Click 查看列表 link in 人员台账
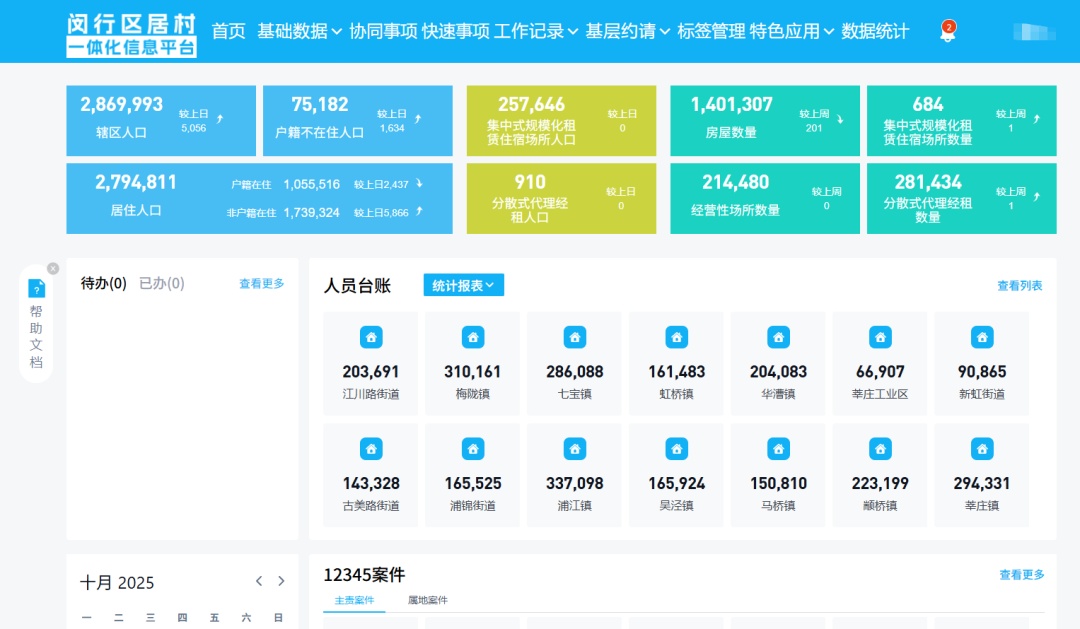Screen dimensions: 1080x629 click(1019, 286)
